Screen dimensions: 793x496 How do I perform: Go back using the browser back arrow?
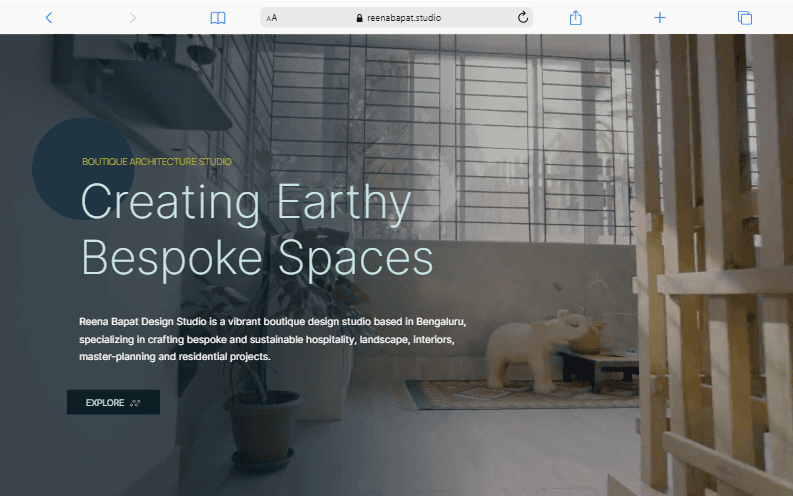(x=49, y=18)
